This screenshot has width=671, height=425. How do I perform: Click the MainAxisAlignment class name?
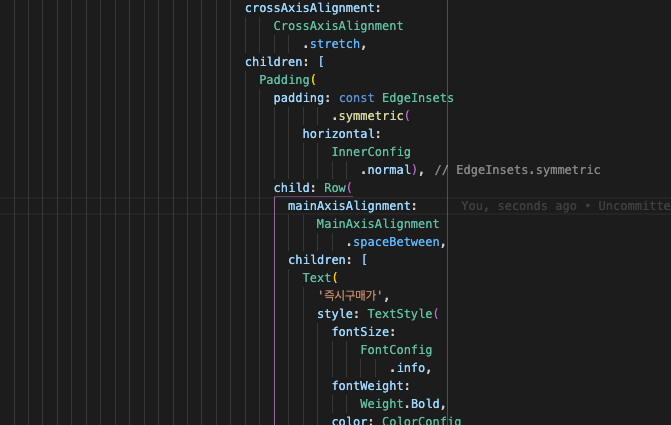(x=378, y=223)
